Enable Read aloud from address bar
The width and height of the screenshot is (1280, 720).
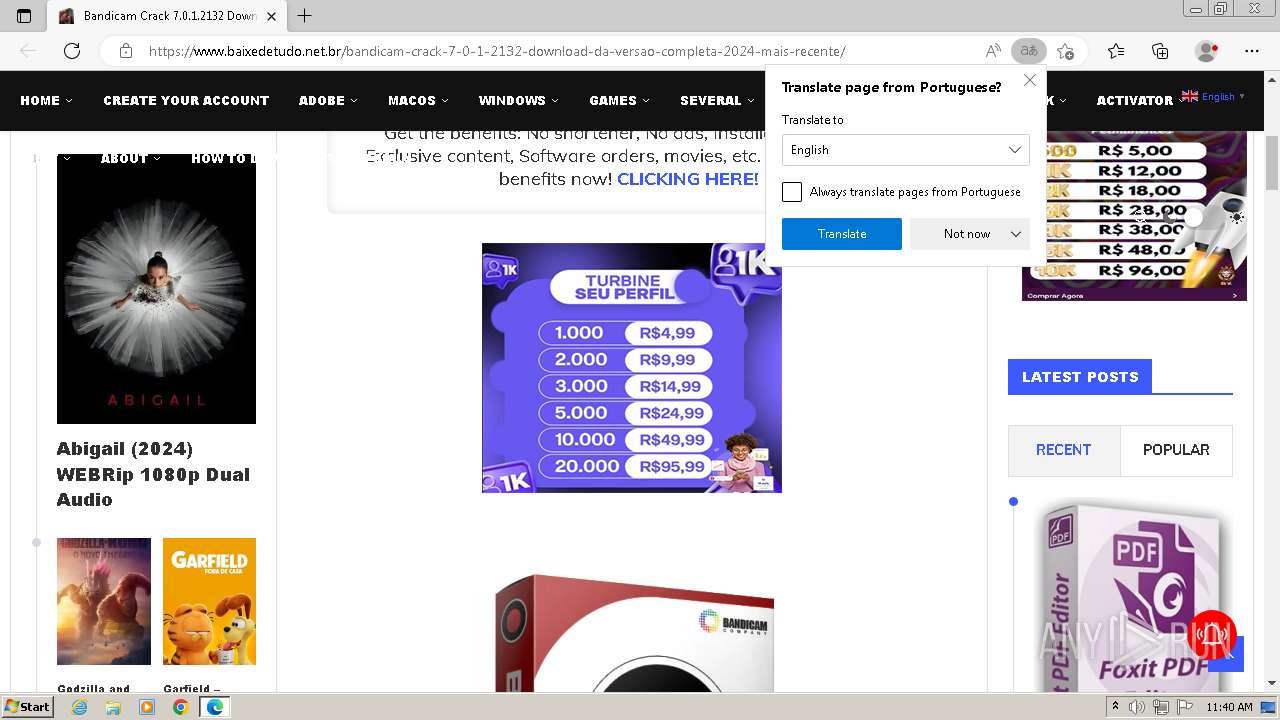click(x=993, y=51)
